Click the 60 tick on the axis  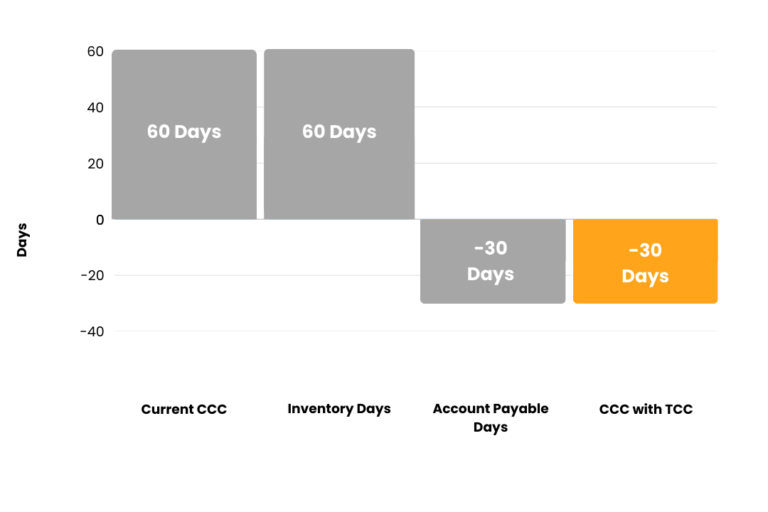96,51
